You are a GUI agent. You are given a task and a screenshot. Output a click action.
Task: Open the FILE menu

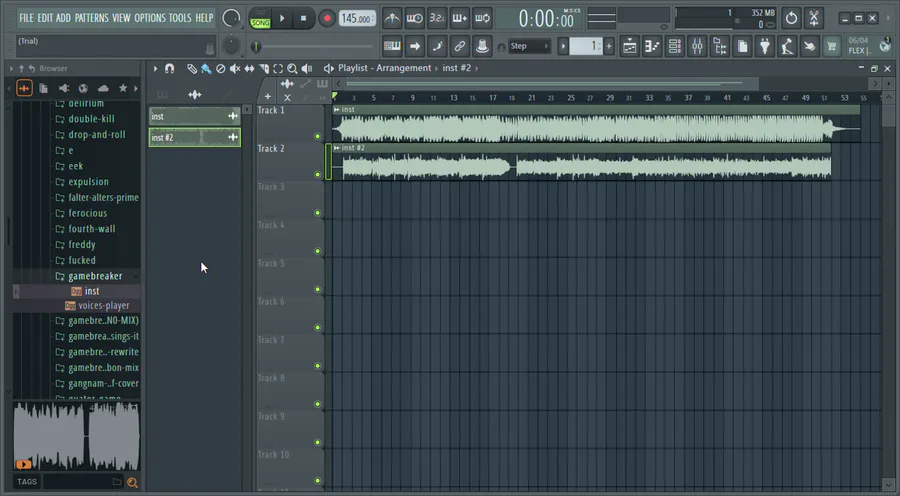click(x=26, y=18)
